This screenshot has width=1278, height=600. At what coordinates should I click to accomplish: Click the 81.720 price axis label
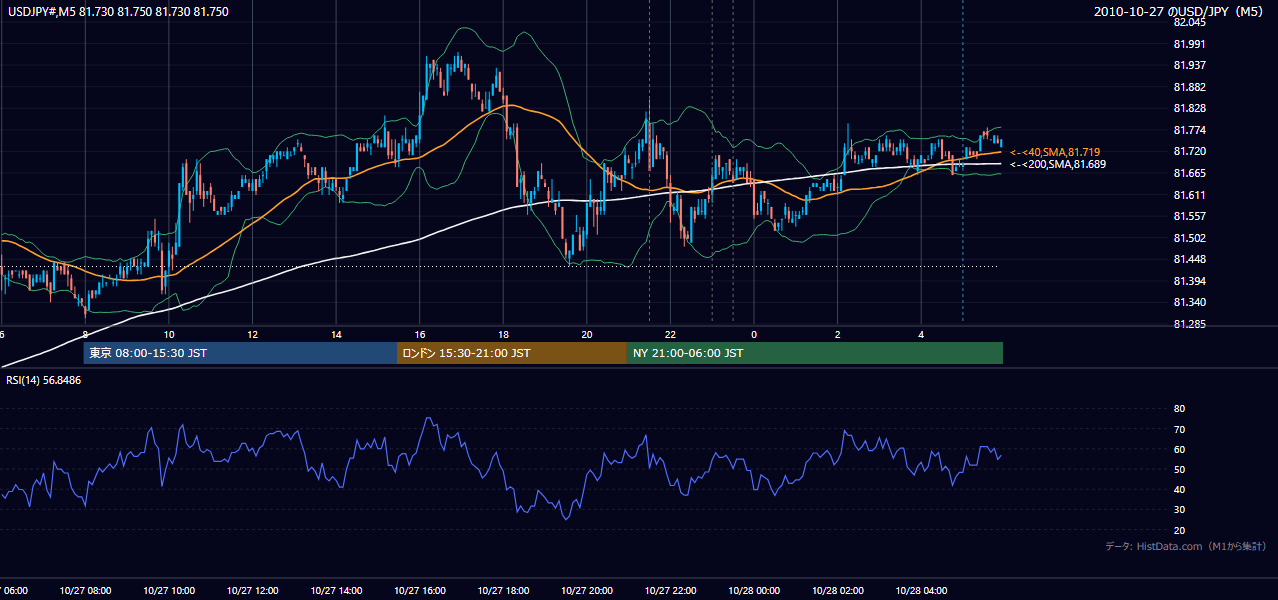[x=1191, y=151]
